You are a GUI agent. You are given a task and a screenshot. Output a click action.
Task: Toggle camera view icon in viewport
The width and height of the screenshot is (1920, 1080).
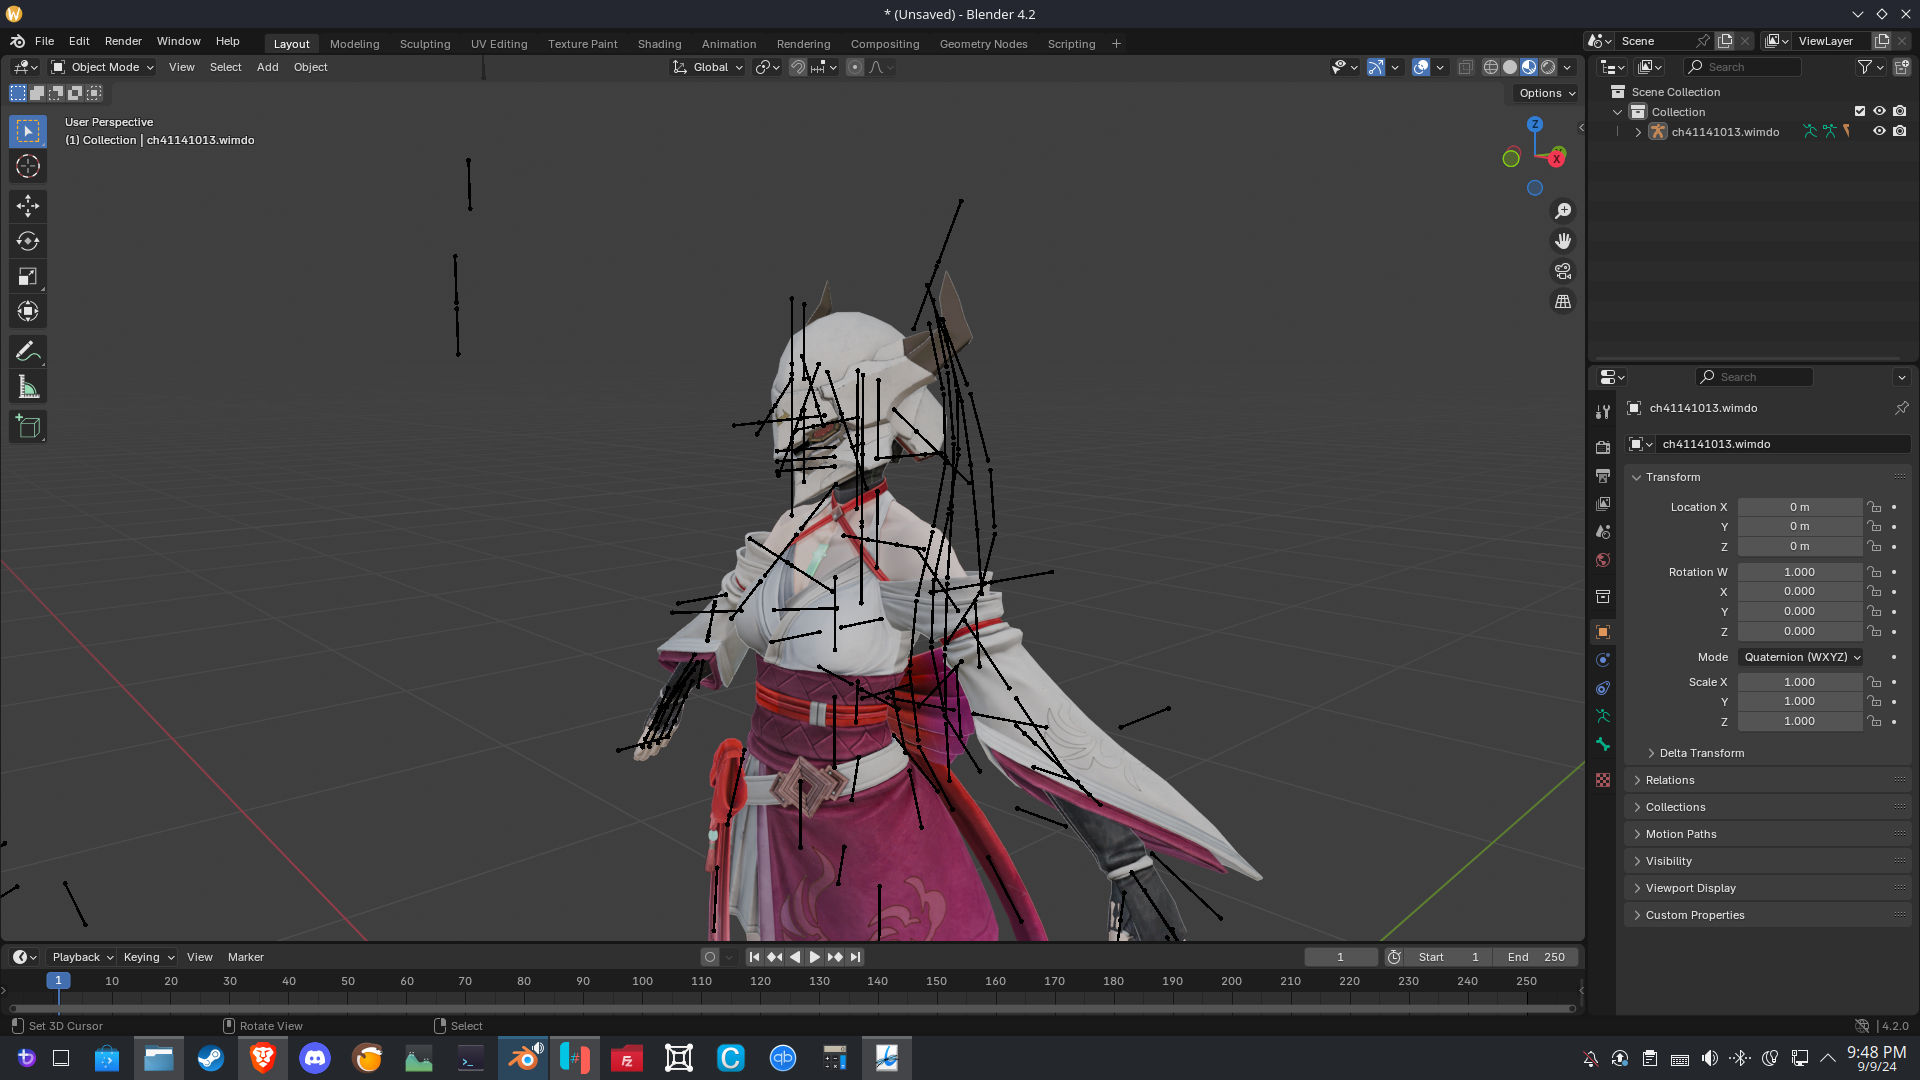point(1563,271)
